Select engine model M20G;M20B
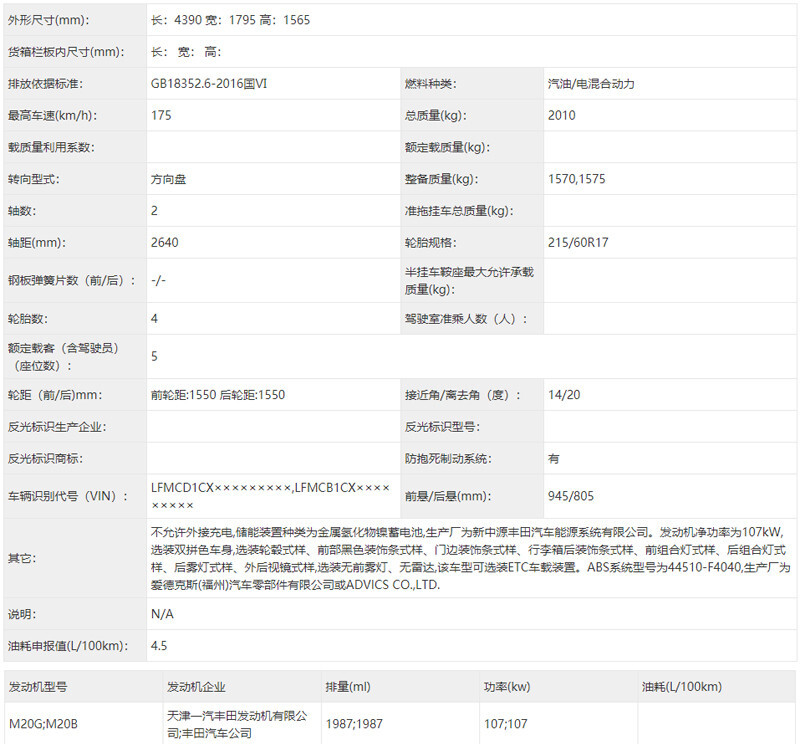Image resolution: width=800 pixels, height=744 pixels. (x=43, y=724)
